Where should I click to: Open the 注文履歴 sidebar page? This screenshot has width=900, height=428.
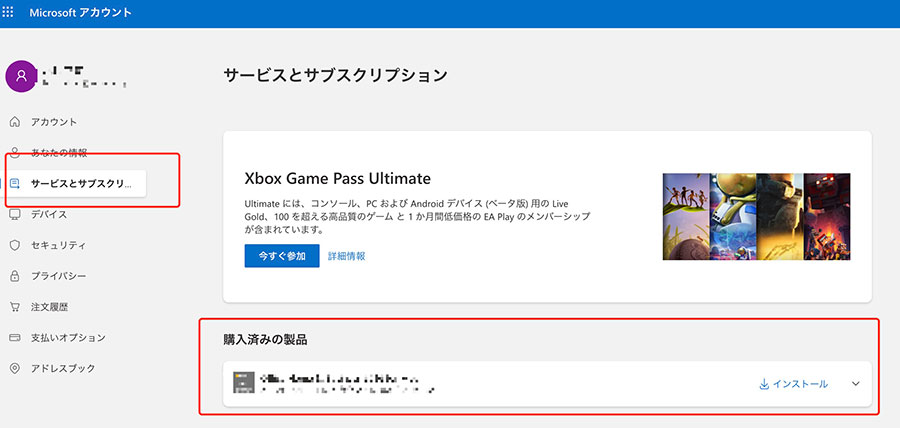click(x=50, y=307)
